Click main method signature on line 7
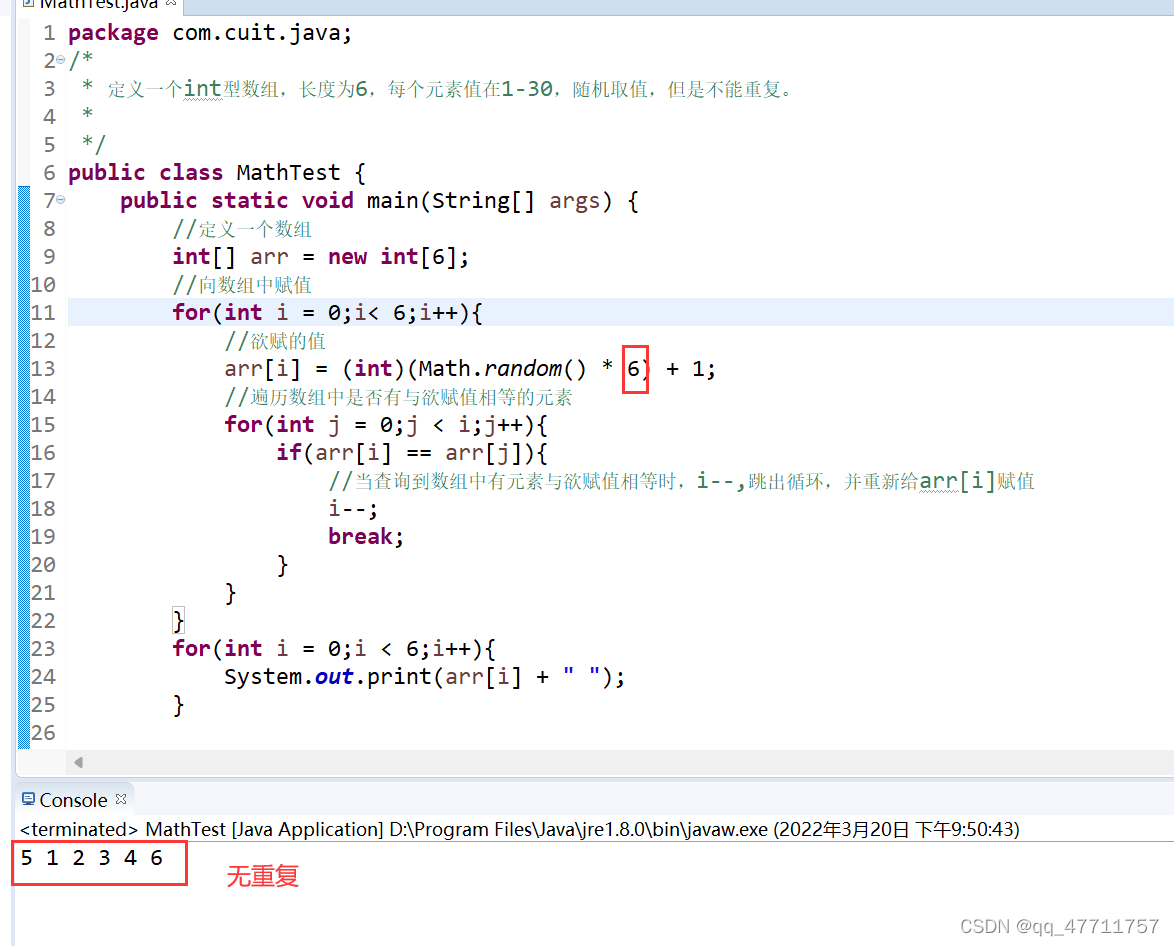Viewport: 1174px width, 946px height. click(x=379, y=201)
